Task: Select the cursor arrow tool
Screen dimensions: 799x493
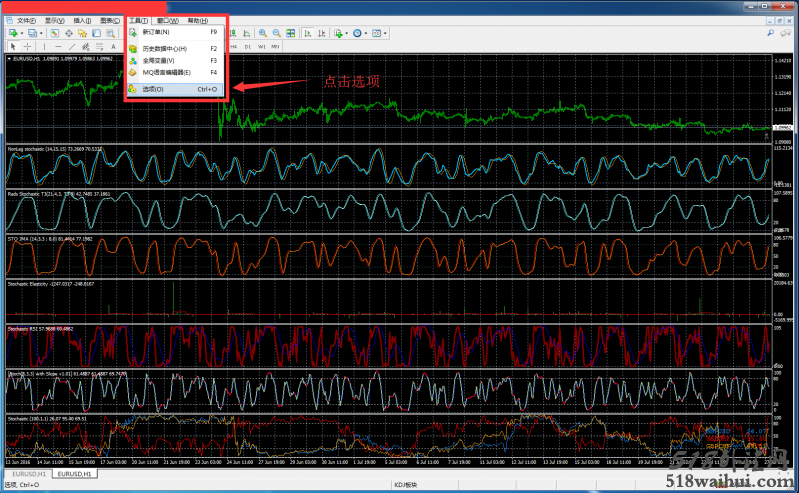Action: pyautogui.click(x=12, y=46)
